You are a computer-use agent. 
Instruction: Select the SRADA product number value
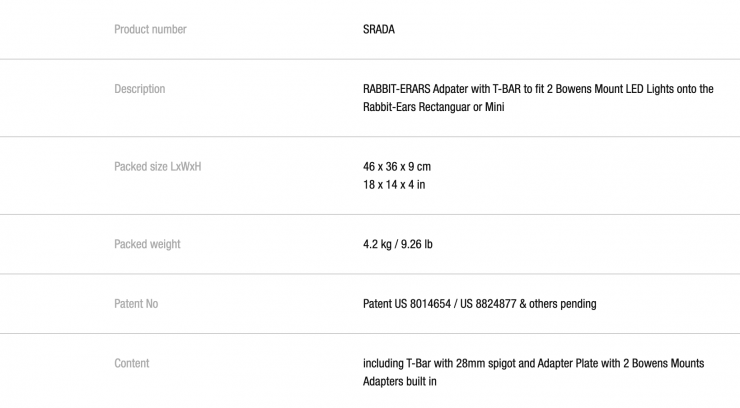tap(379, 30)
